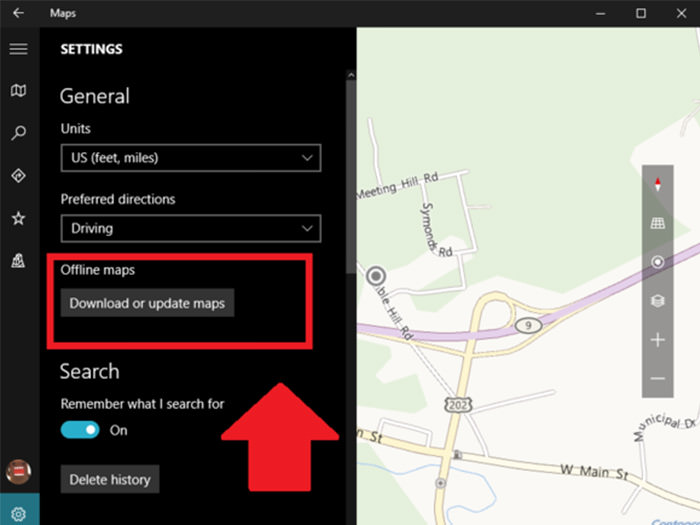700x525 pixels.
Task: Zoom out using the minus button
Action: point(657,378)
